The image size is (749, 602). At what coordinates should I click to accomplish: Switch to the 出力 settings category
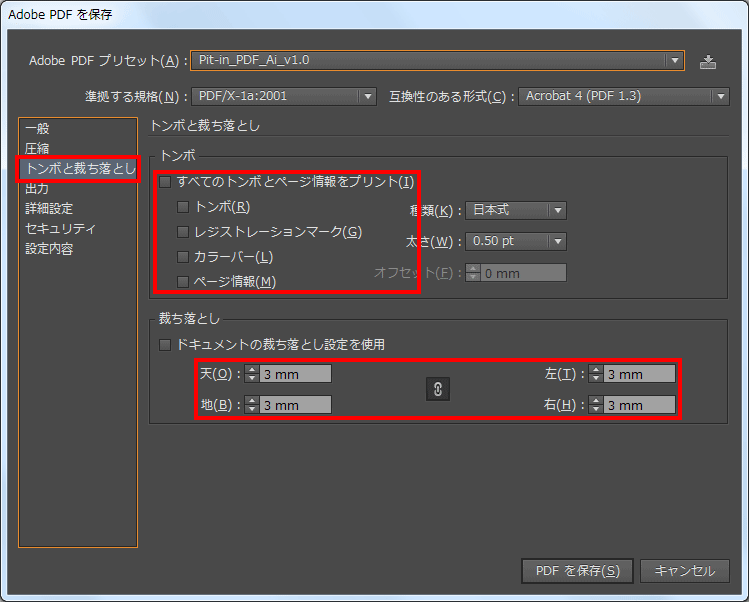click(37, 188)
